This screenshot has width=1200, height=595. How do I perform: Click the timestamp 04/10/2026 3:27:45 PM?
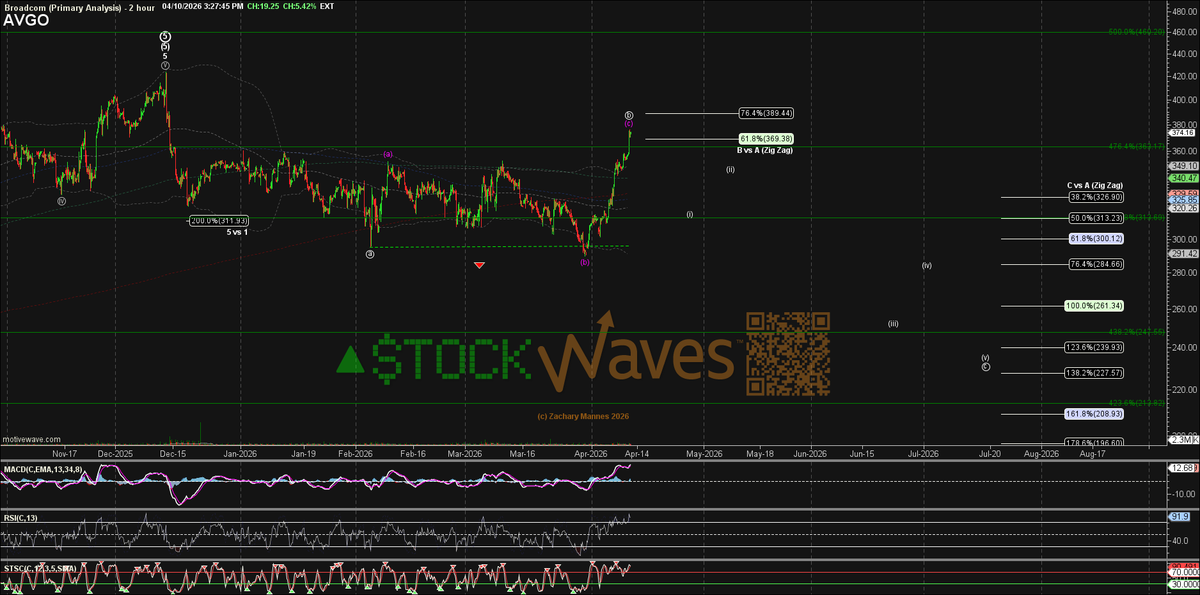(x=200, y=6)
